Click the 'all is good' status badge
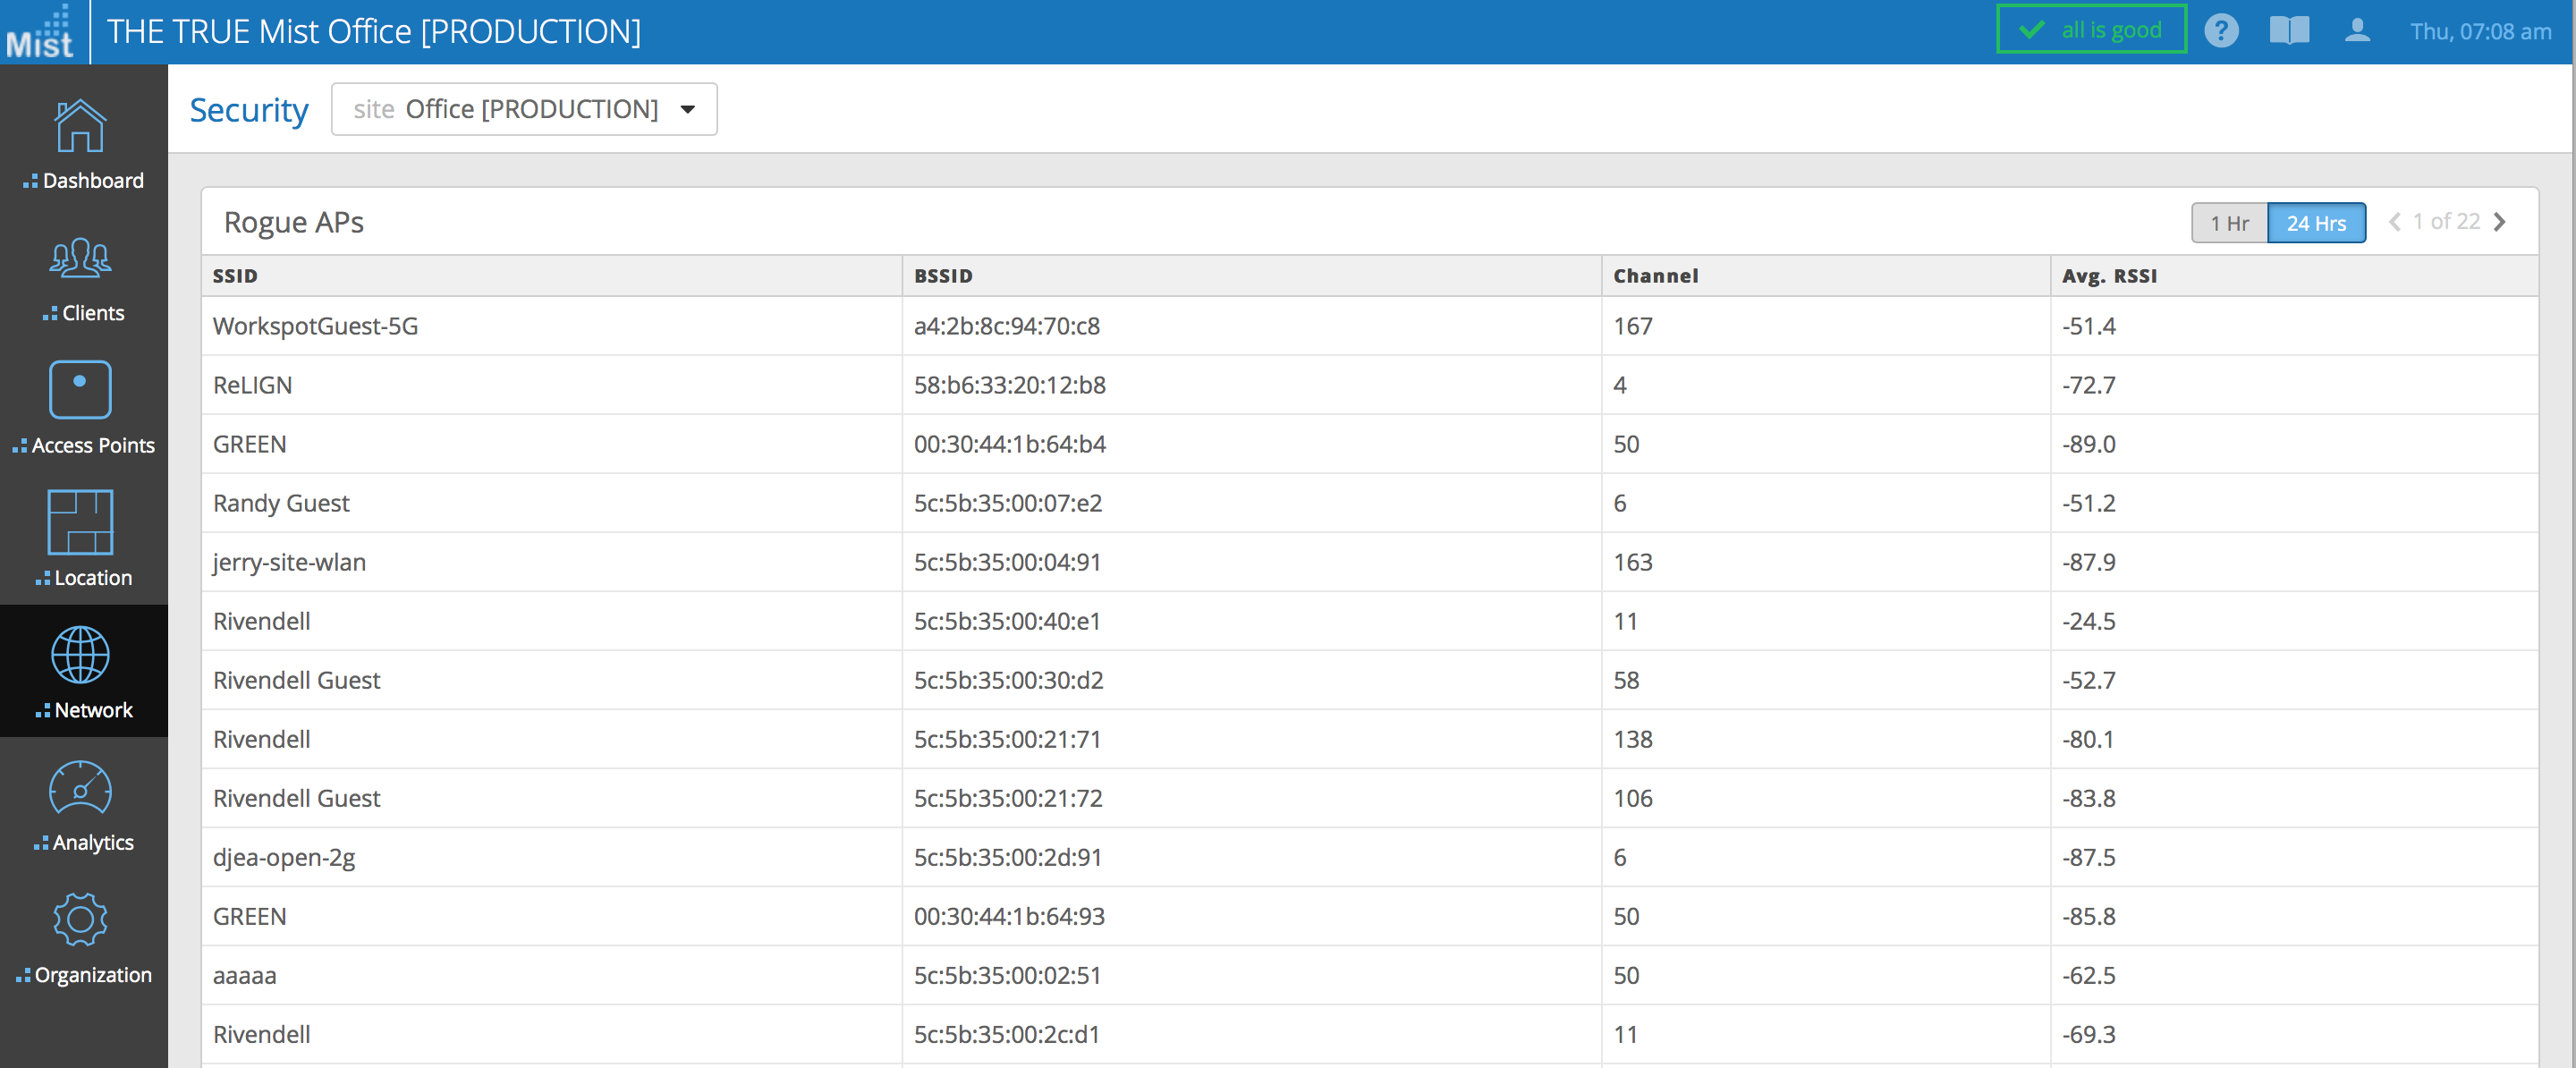 click(2091, 30)
